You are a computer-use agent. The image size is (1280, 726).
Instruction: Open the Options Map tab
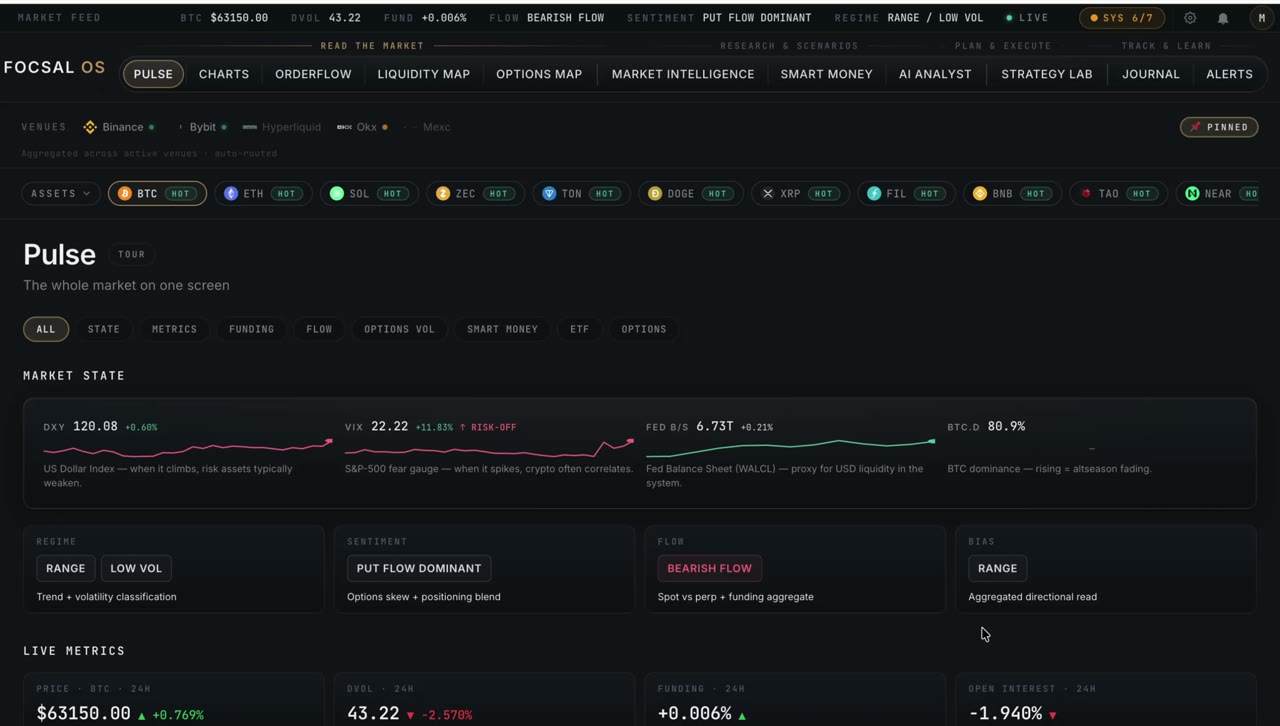[539, 74]
